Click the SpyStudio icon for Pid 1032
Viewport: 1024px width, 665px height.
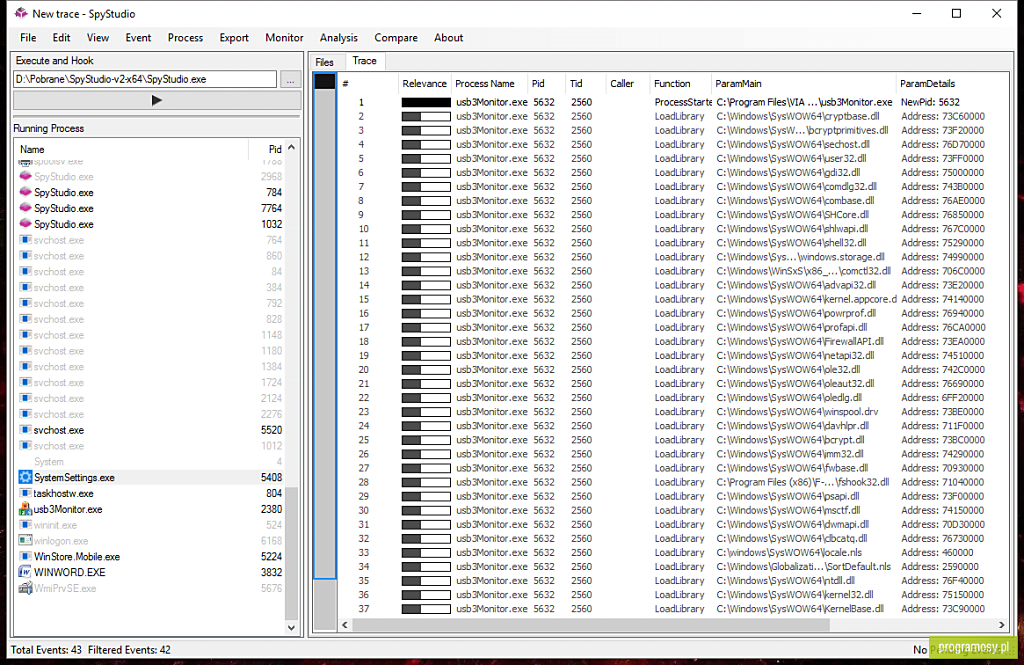pyautogui.click(x=25, y=223)
